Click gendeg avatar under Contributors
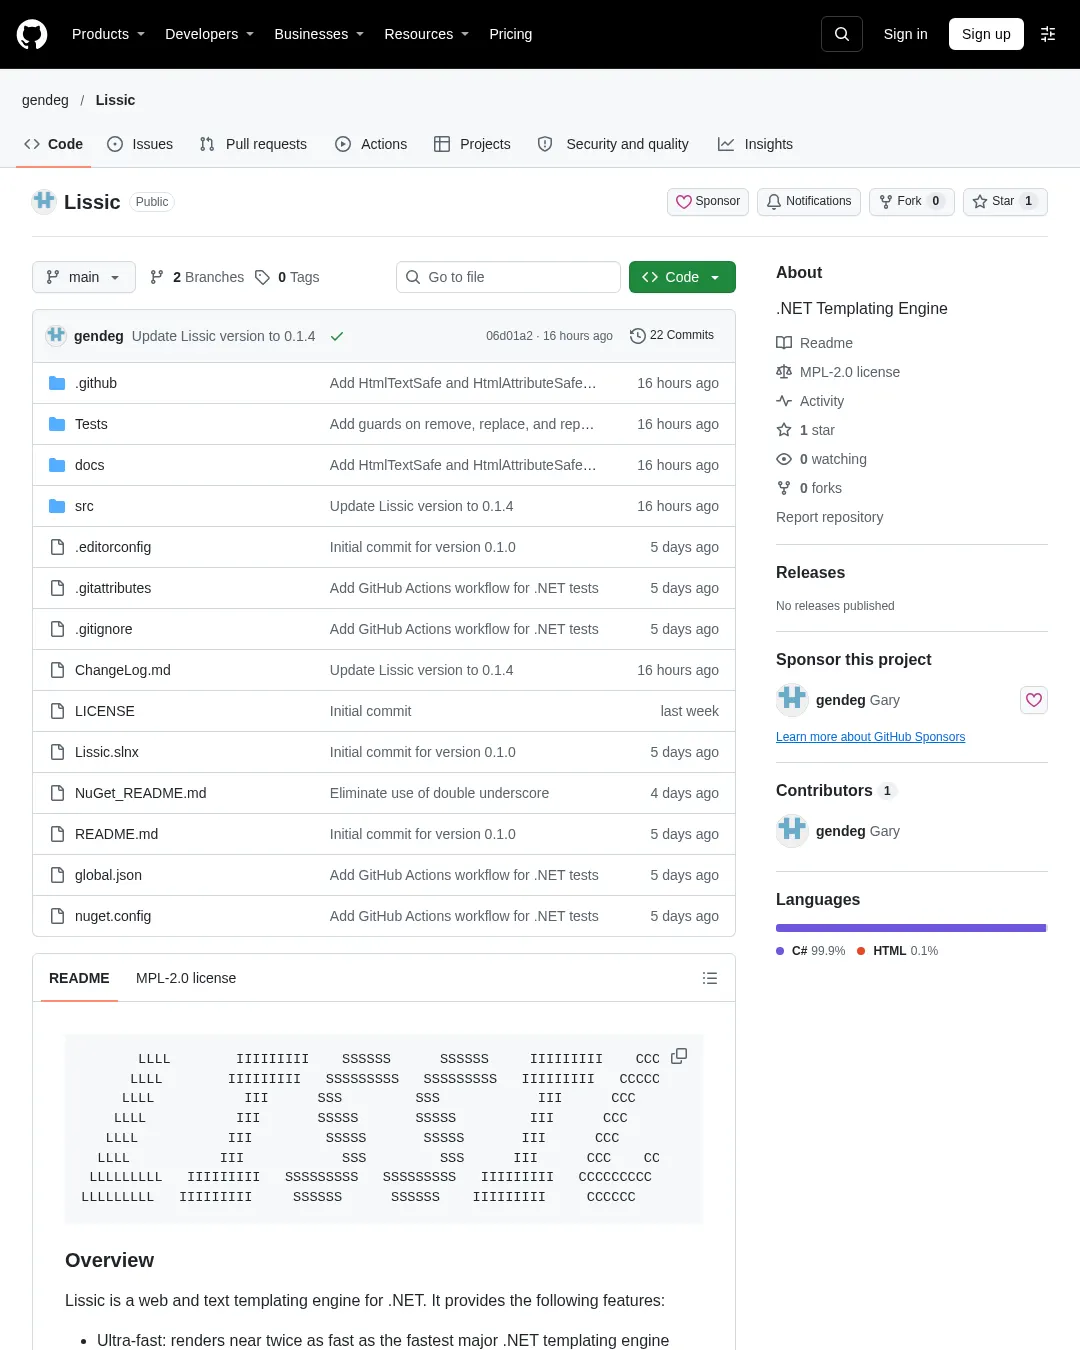 (x=792, y=831)
